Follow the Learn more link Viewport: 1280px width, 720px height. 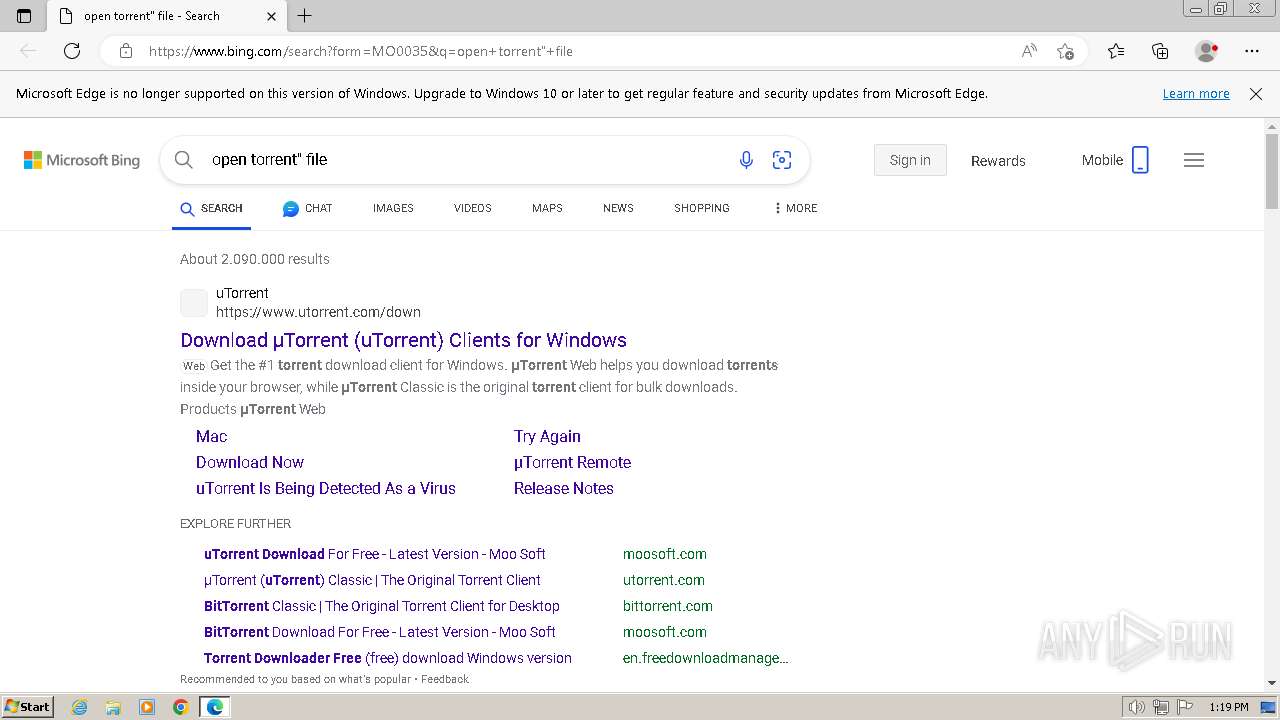[x=1196, y=94]
